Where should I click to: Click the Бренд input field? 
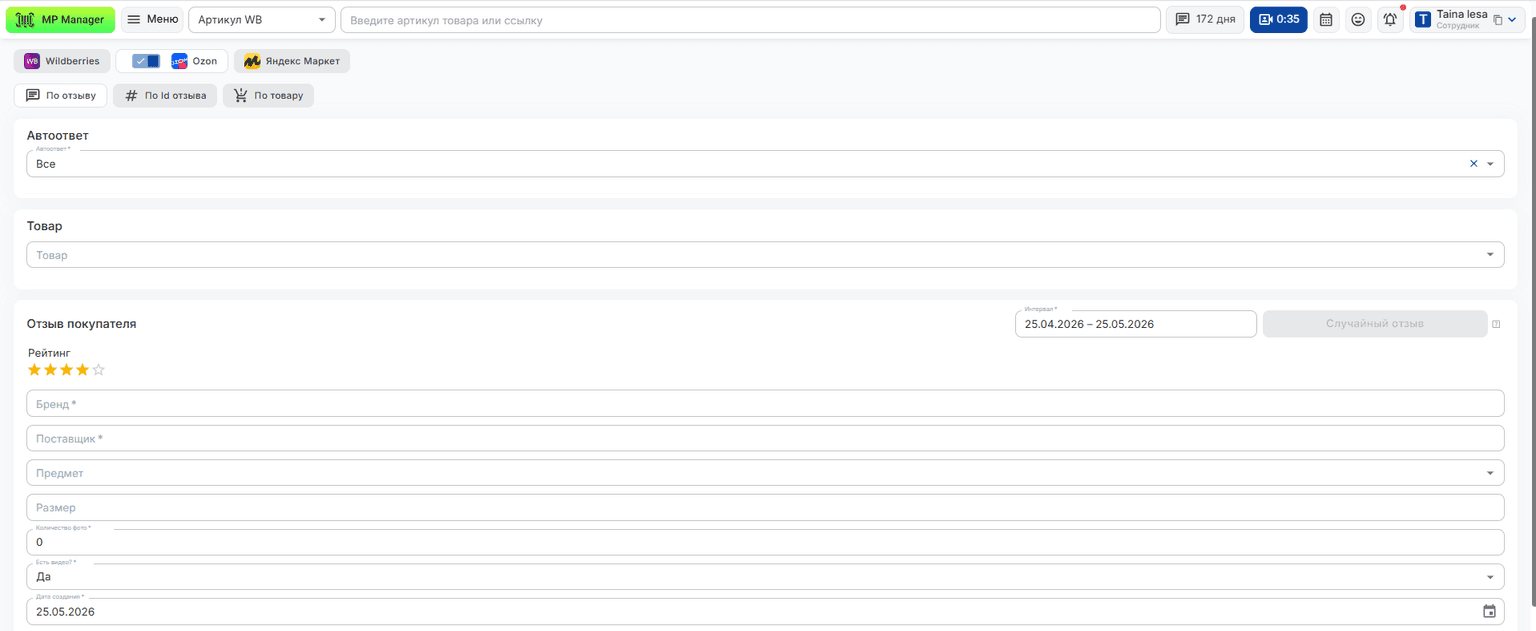pos(765,404)
